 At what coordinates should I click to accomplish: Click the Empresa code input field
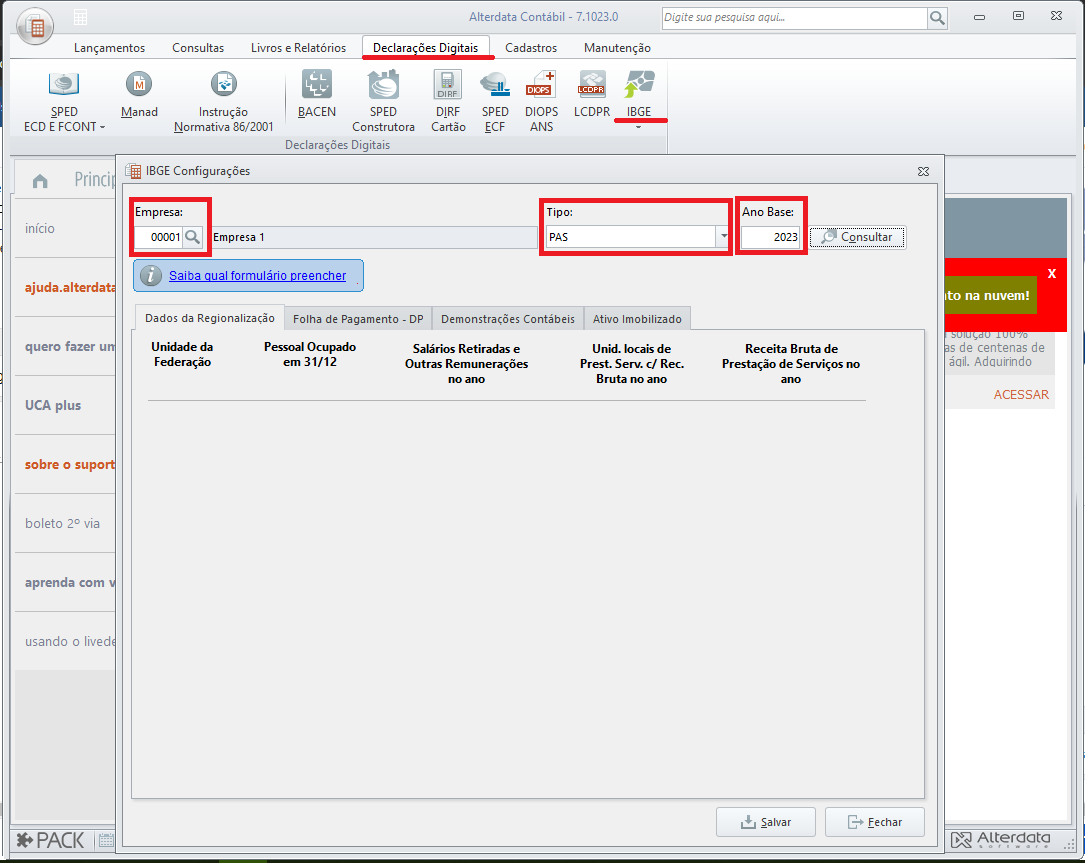[x=158, y=237]
